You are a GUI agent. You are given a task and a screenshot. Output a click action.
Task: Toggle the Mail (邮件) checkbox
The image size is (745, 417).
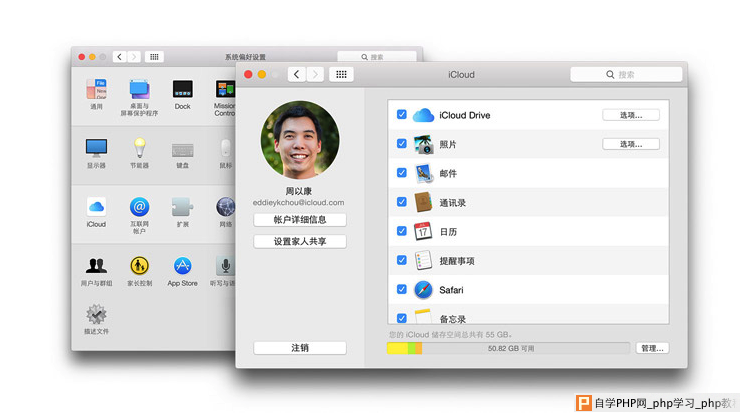click(x=402, y=173)
